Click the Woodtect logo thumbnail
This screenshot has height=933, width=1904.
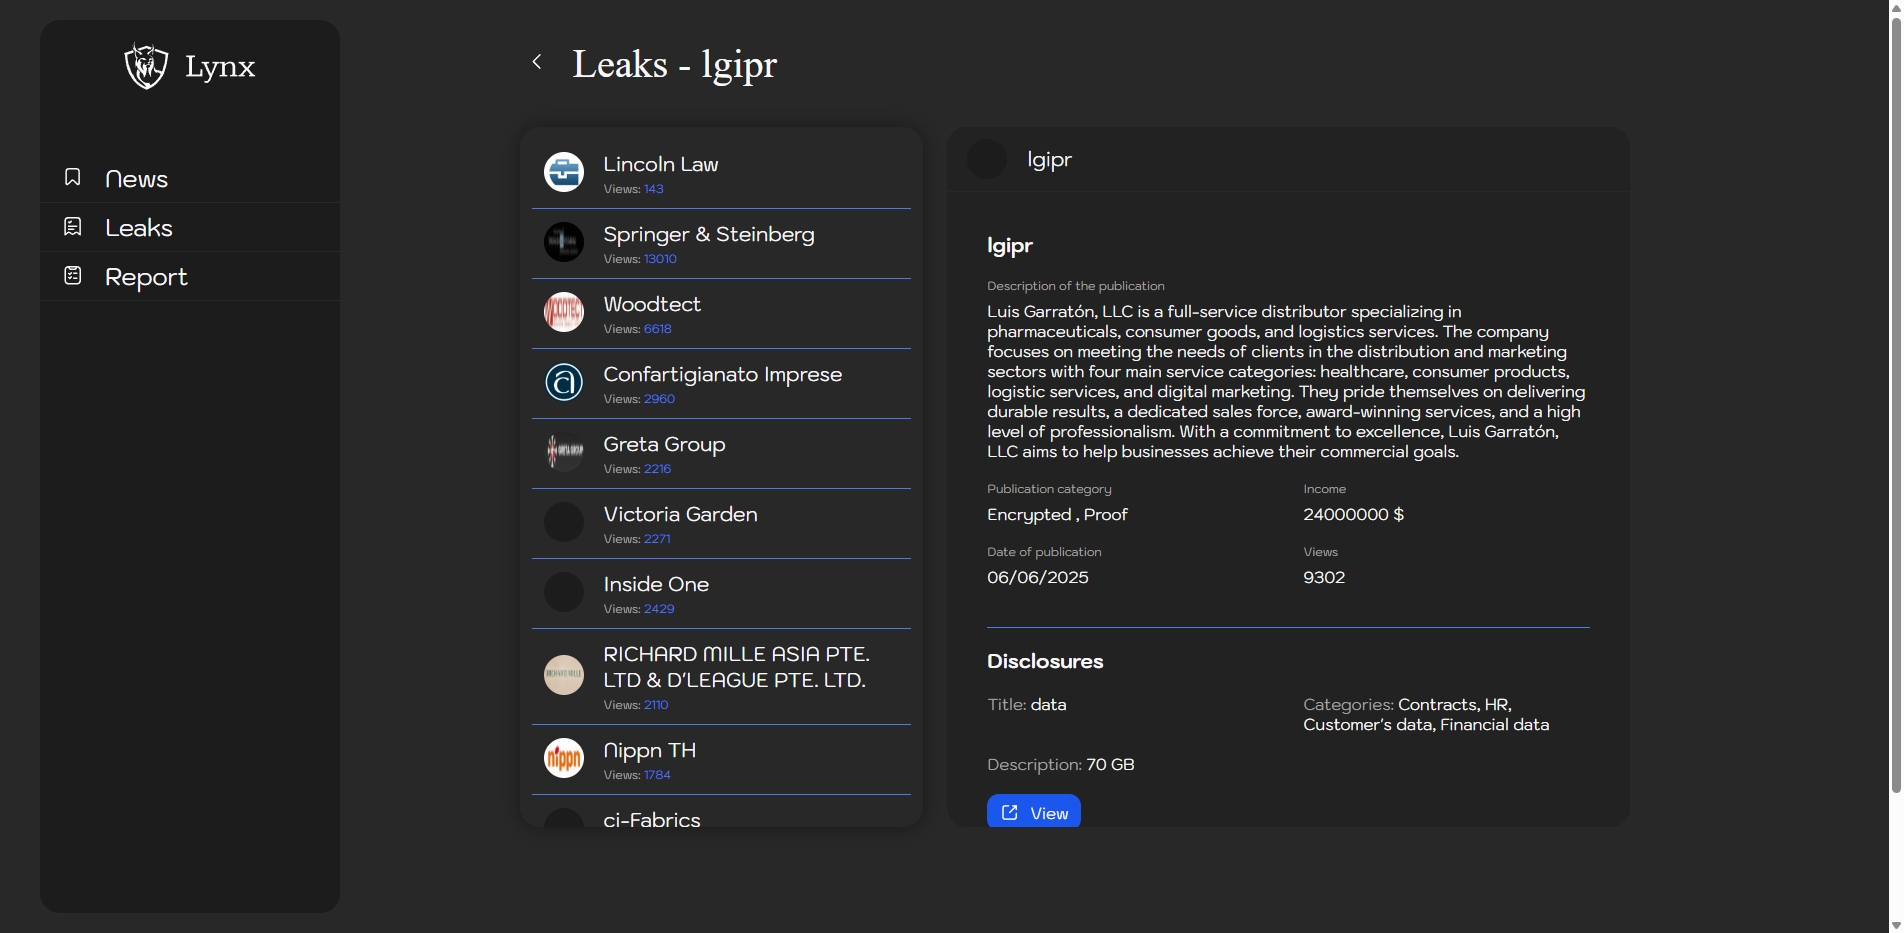(x=564, y=312)
